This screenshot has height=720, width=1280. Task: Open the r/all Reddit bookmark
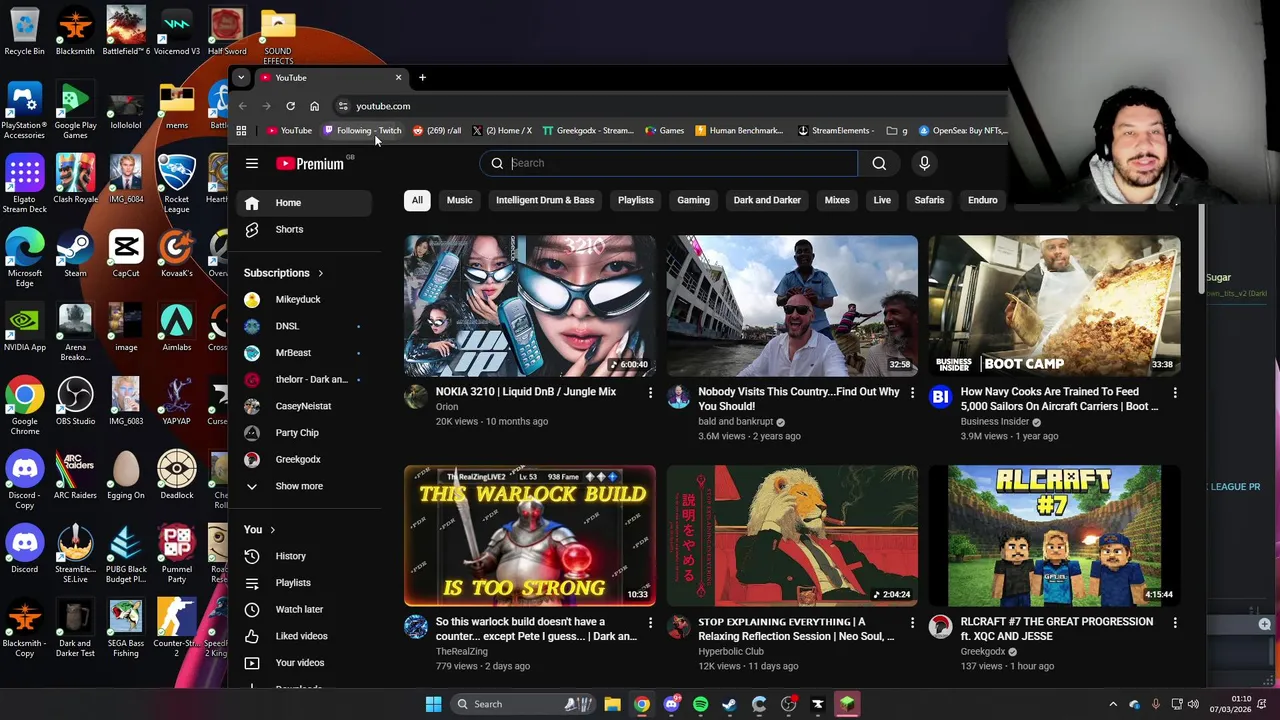point(437,131)
